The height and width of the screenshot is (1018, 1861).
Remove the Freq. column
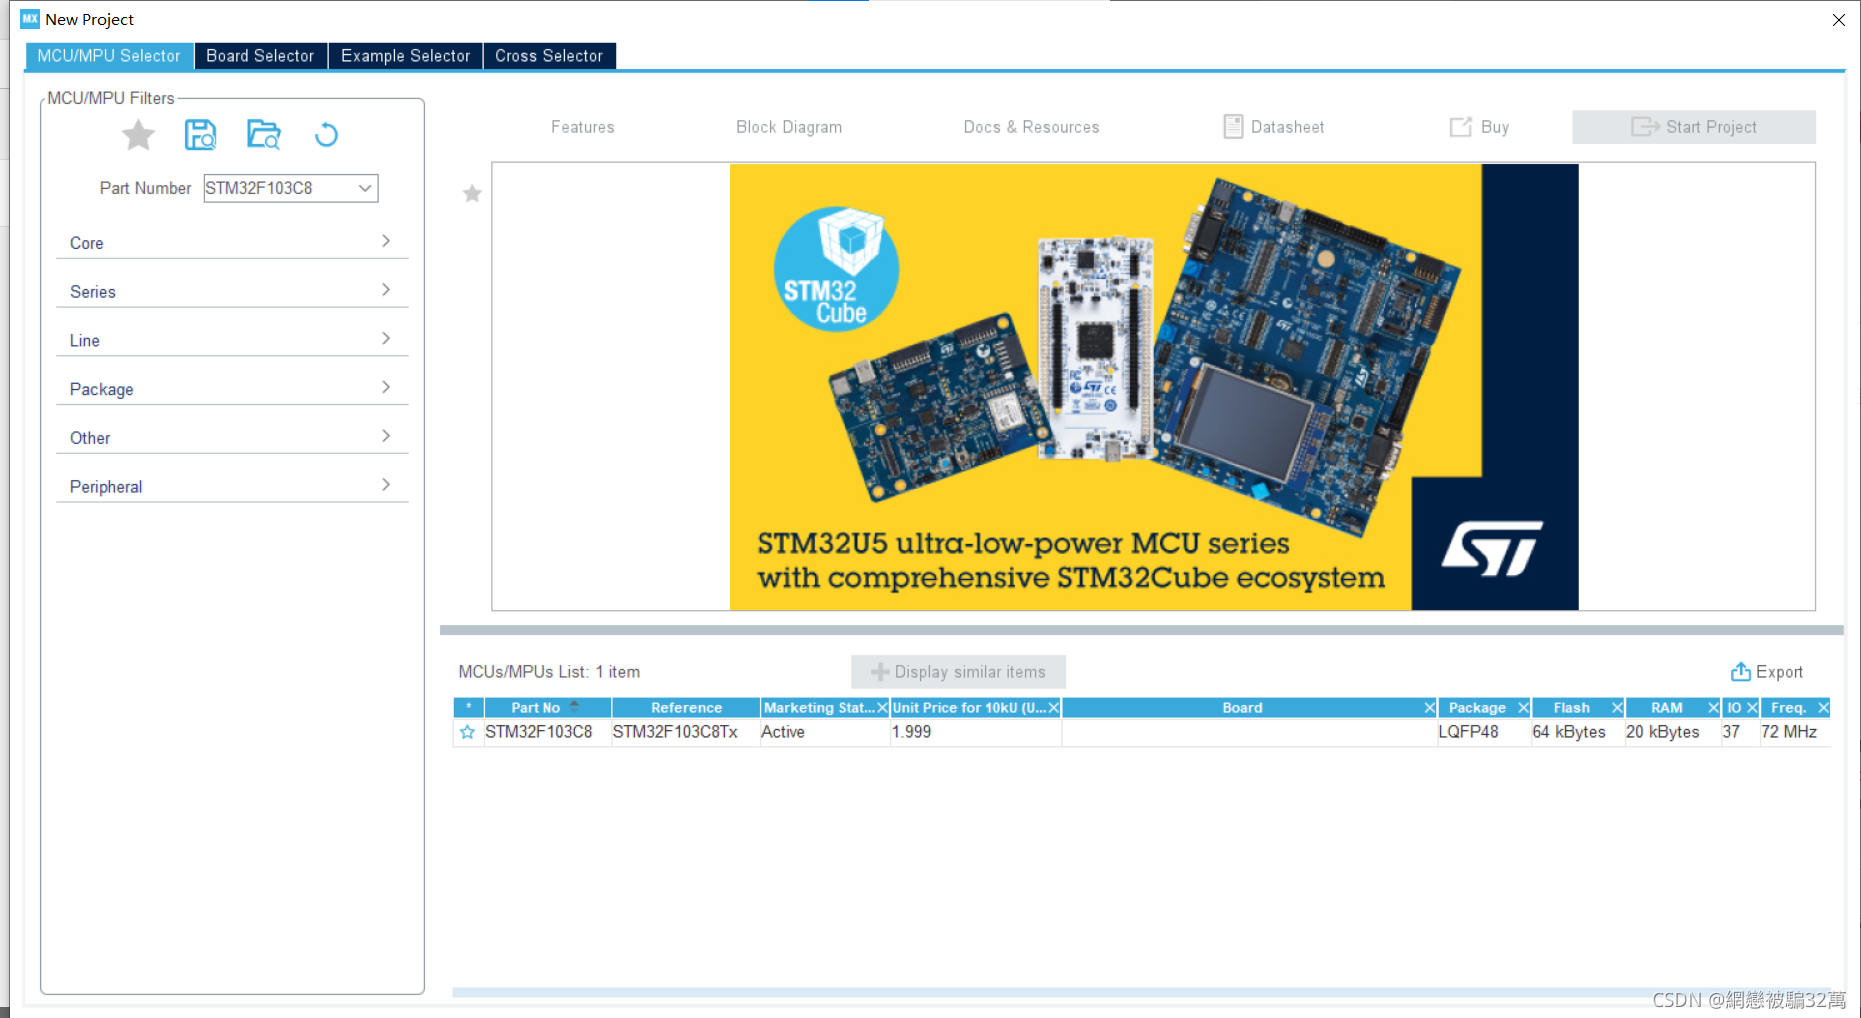pyautogui.click(x=1823, y=708)
